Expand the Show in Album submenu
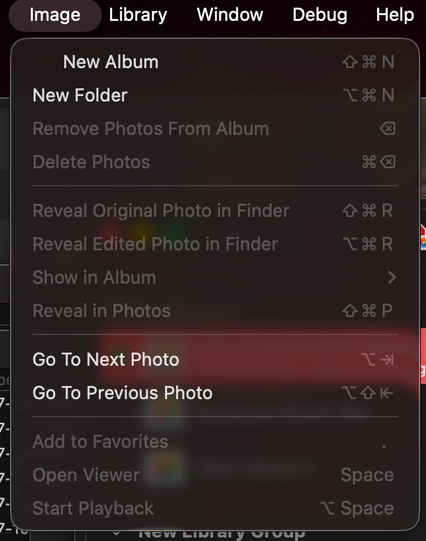 [x=215, y=277]
